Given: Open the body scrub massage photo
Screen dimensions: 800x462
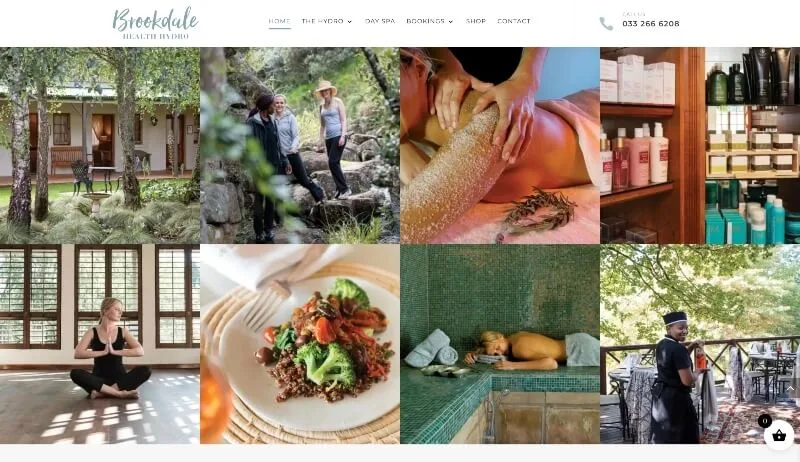Looking at the screenshot, I should pos(500,145).
